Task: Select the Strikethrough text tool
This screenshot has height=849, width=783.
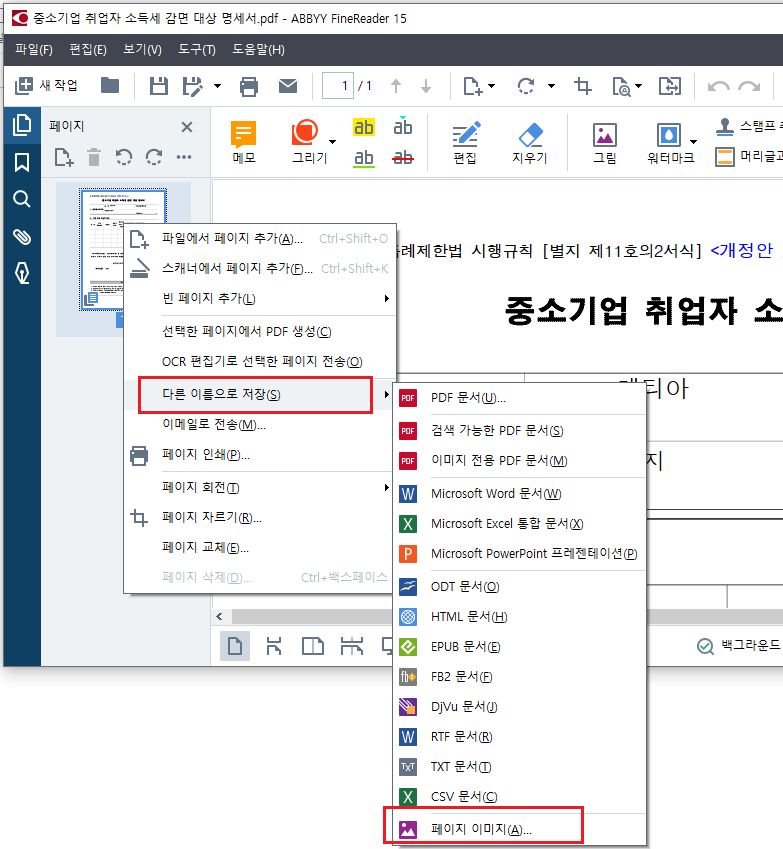Action: [402, 158]
